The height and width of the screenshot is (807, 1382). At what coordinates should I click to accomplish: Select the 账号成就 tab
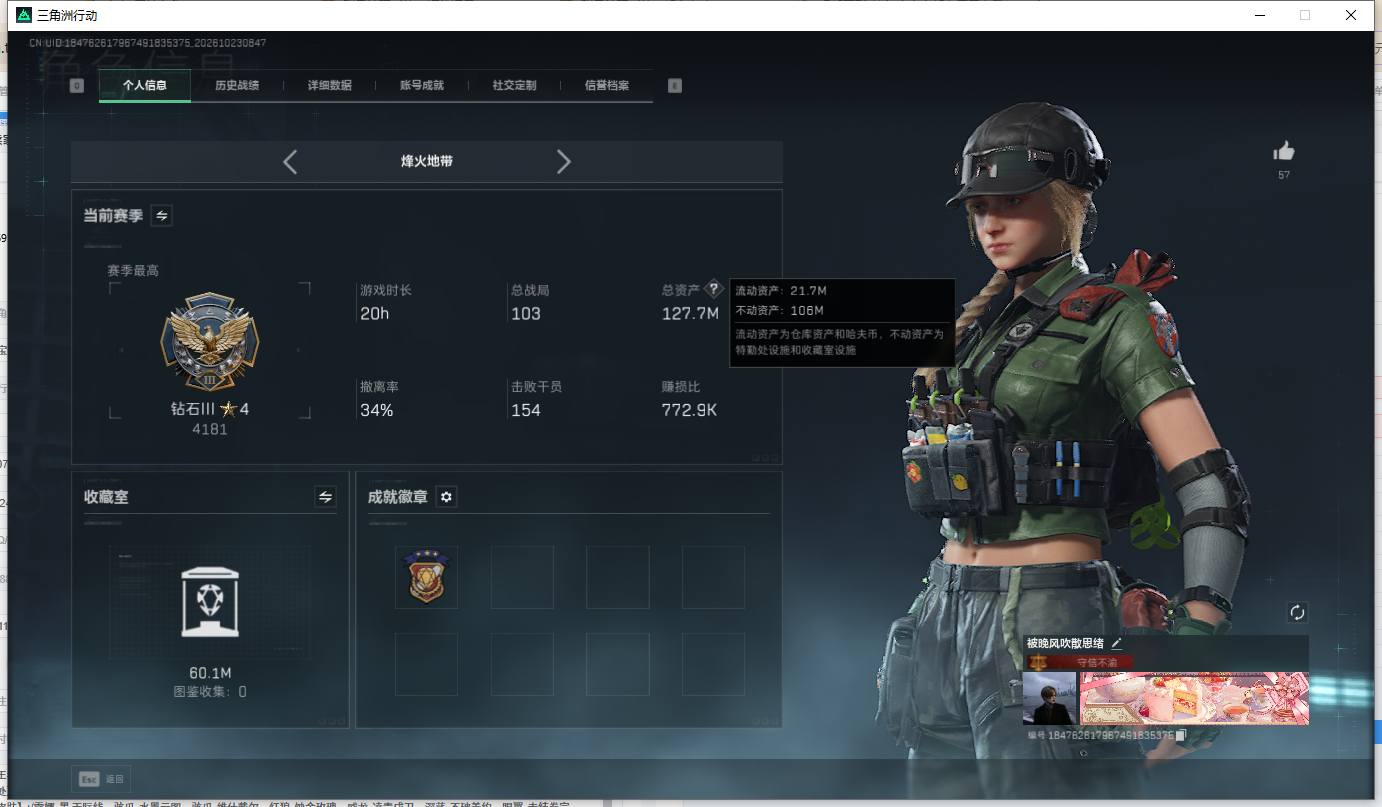[422, 86]
